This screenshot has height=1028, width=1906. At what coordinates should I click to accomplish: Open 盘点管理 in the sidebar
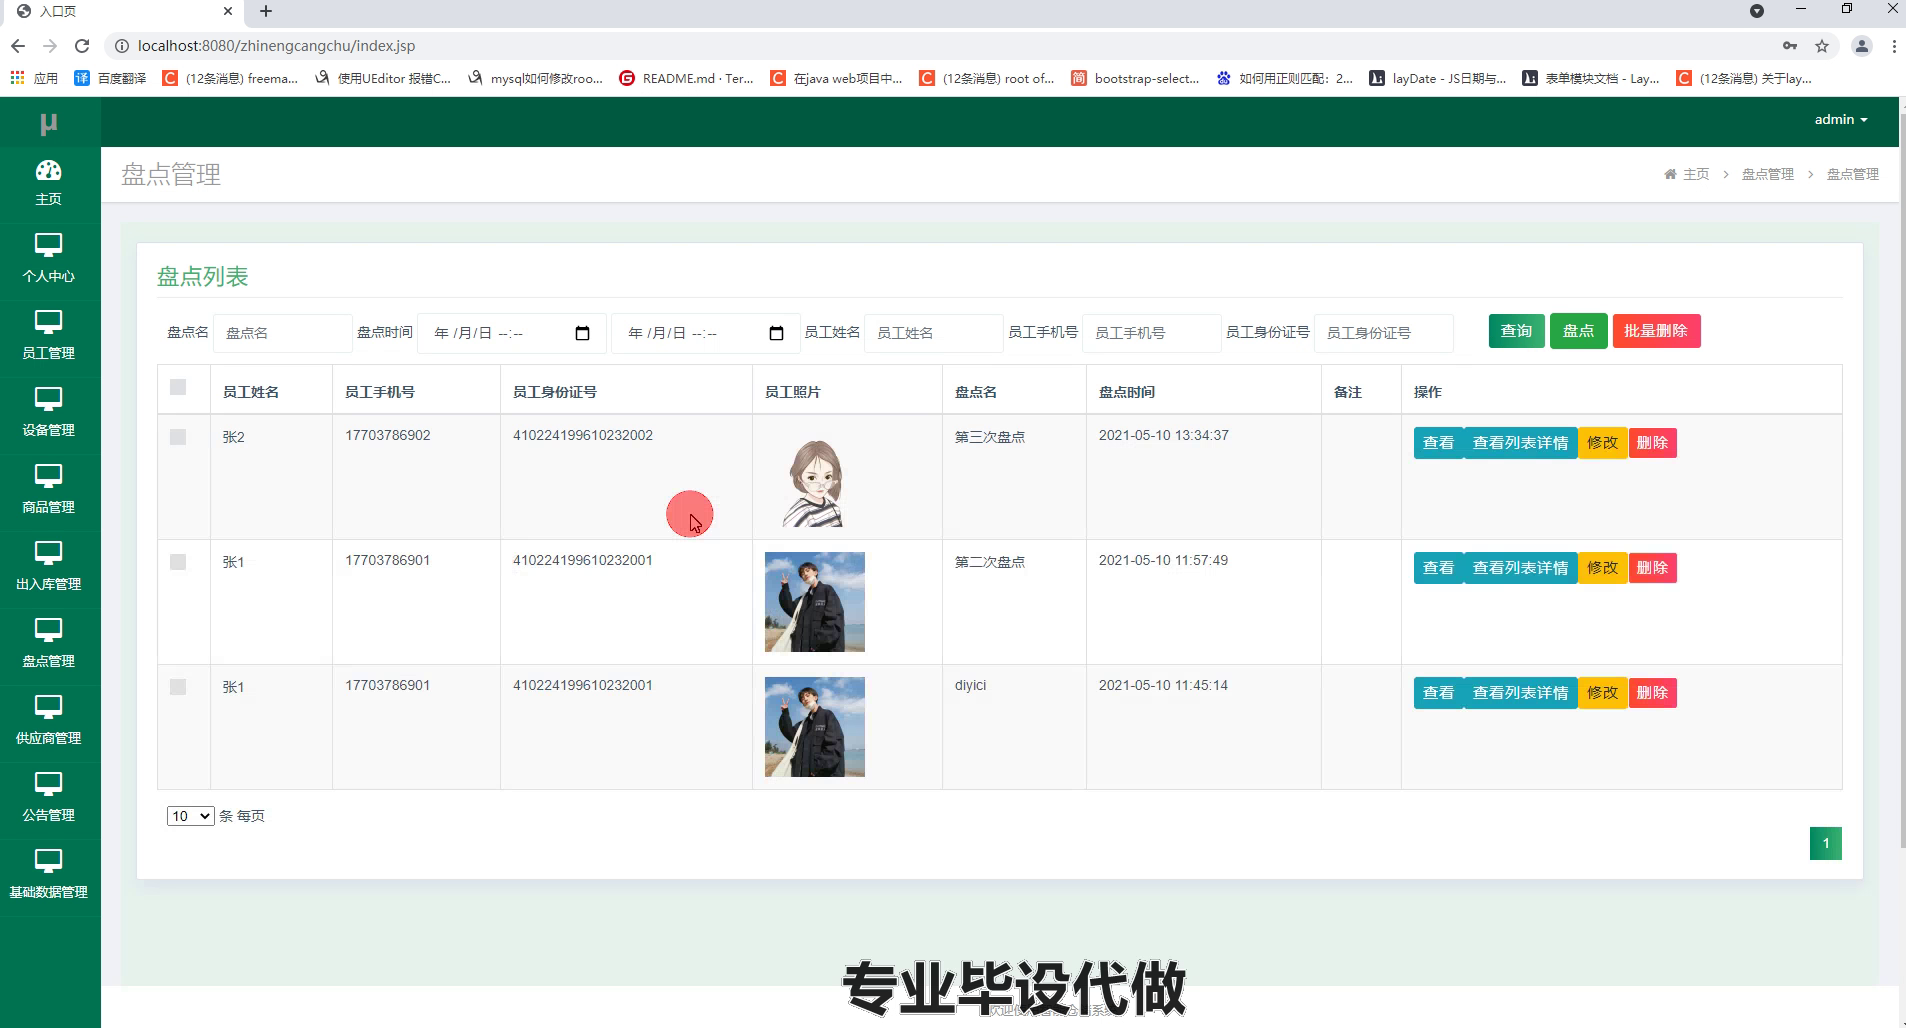click(x=48, y=644)
